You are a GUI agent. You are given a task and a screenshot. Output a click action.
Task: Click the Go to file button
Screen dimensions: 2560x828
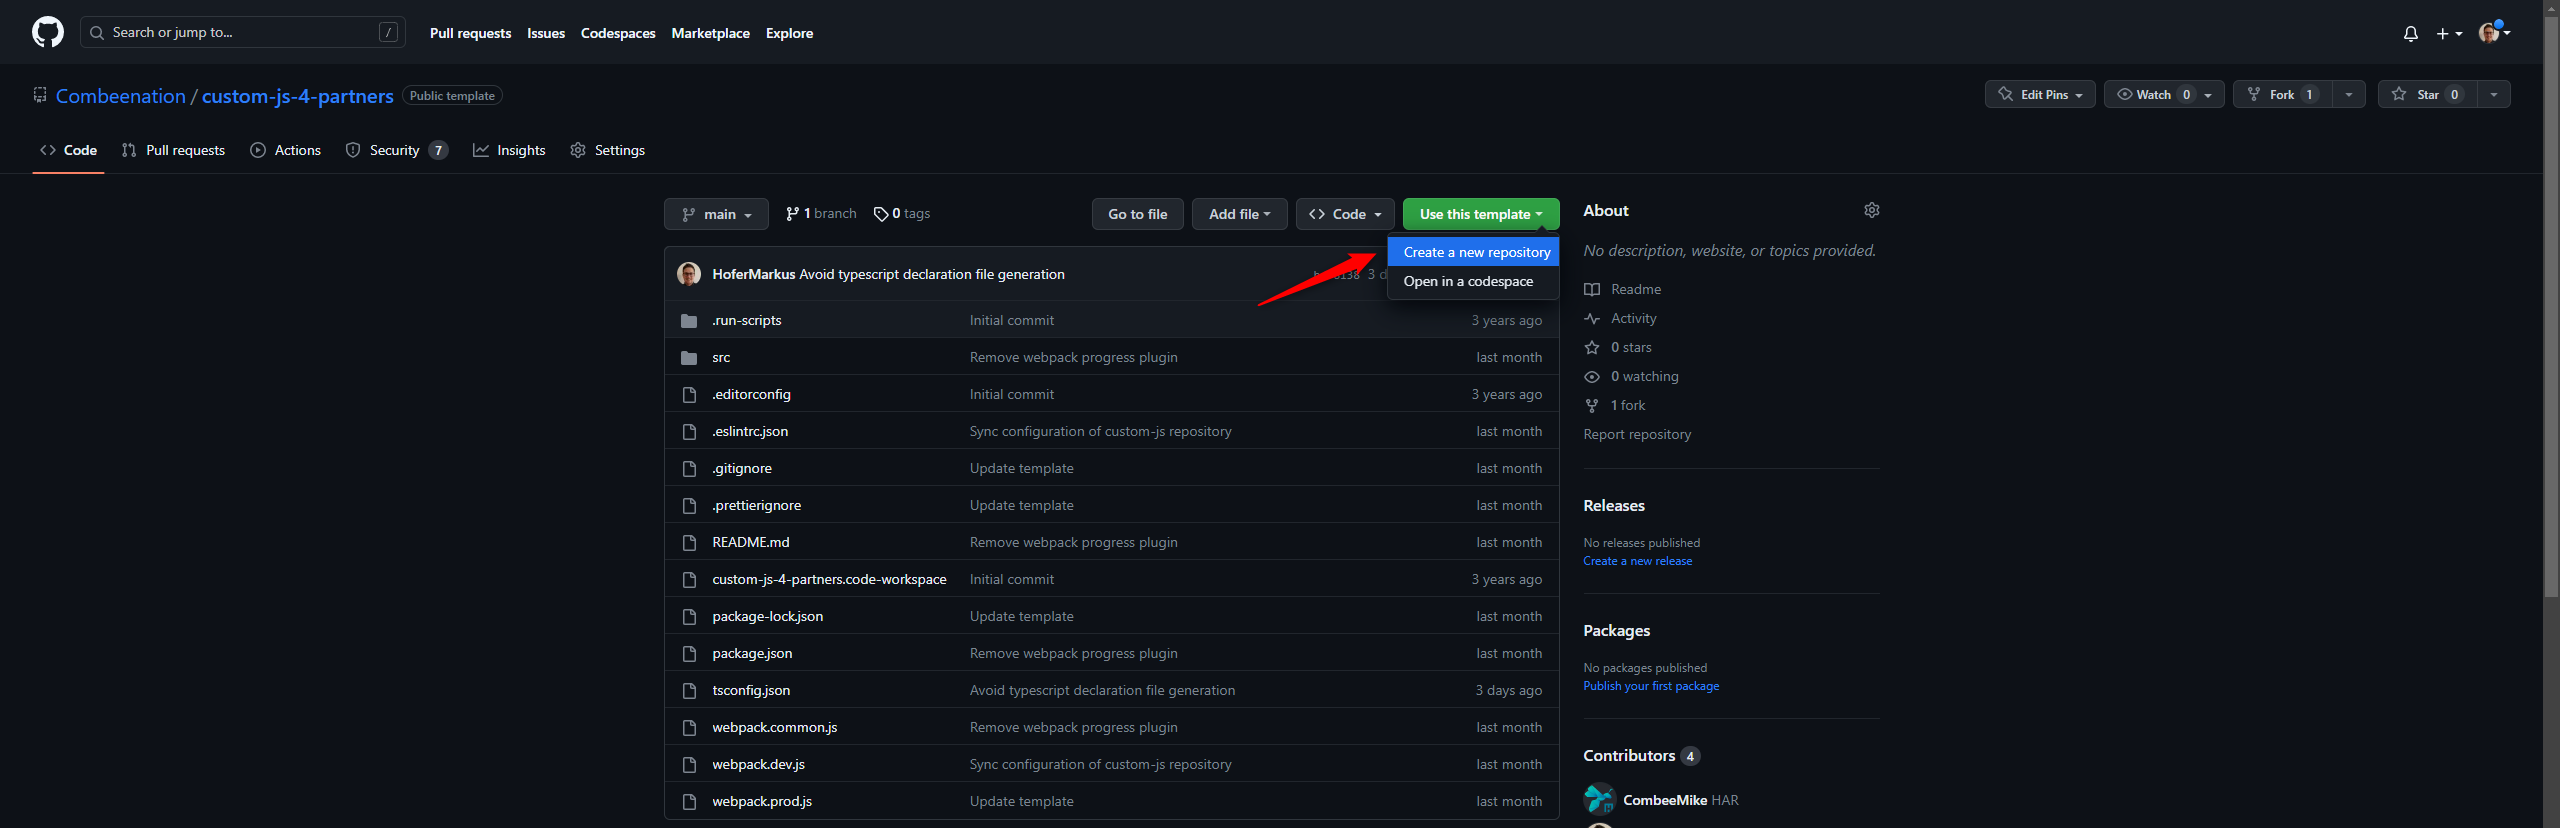pyautogui.click(x=1137, y=214)
